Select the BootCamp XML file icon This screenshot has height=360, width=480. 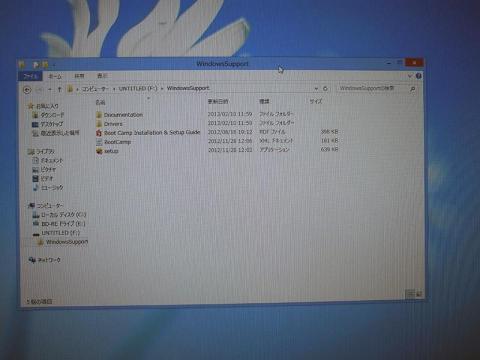[99, 142]
